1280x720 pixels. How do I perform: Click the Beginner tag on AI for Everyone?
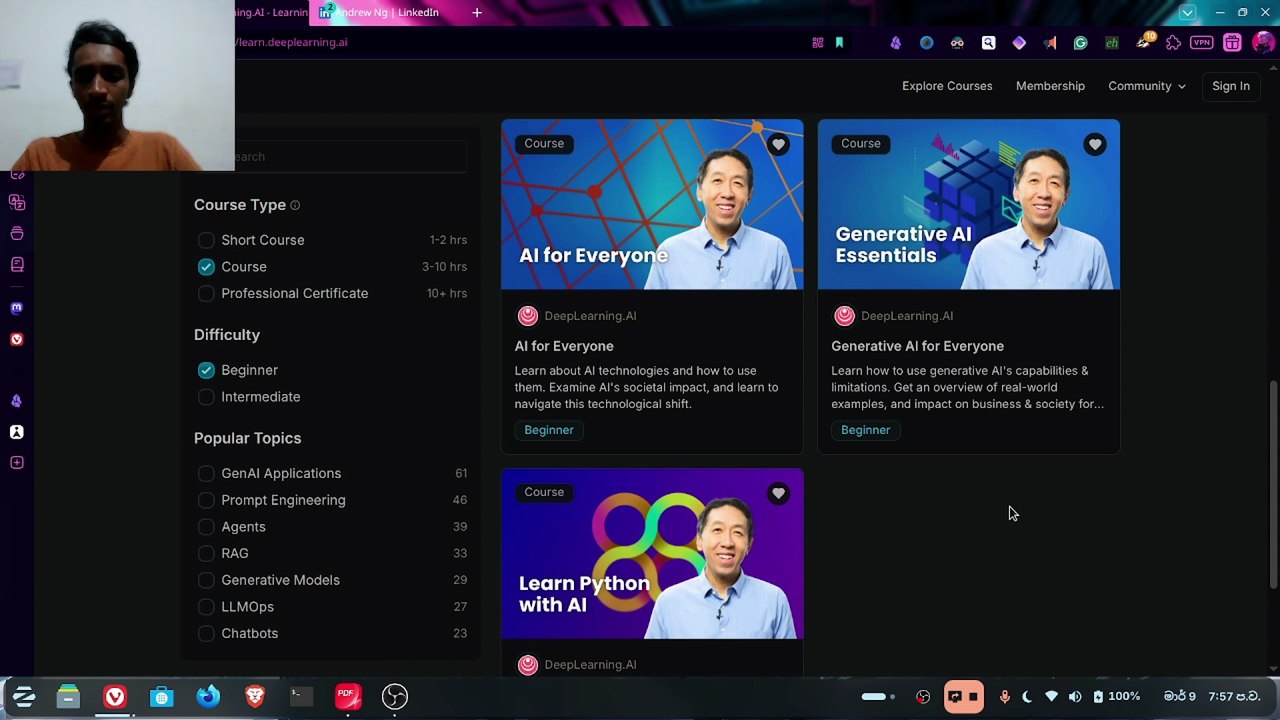click(549, 430)
